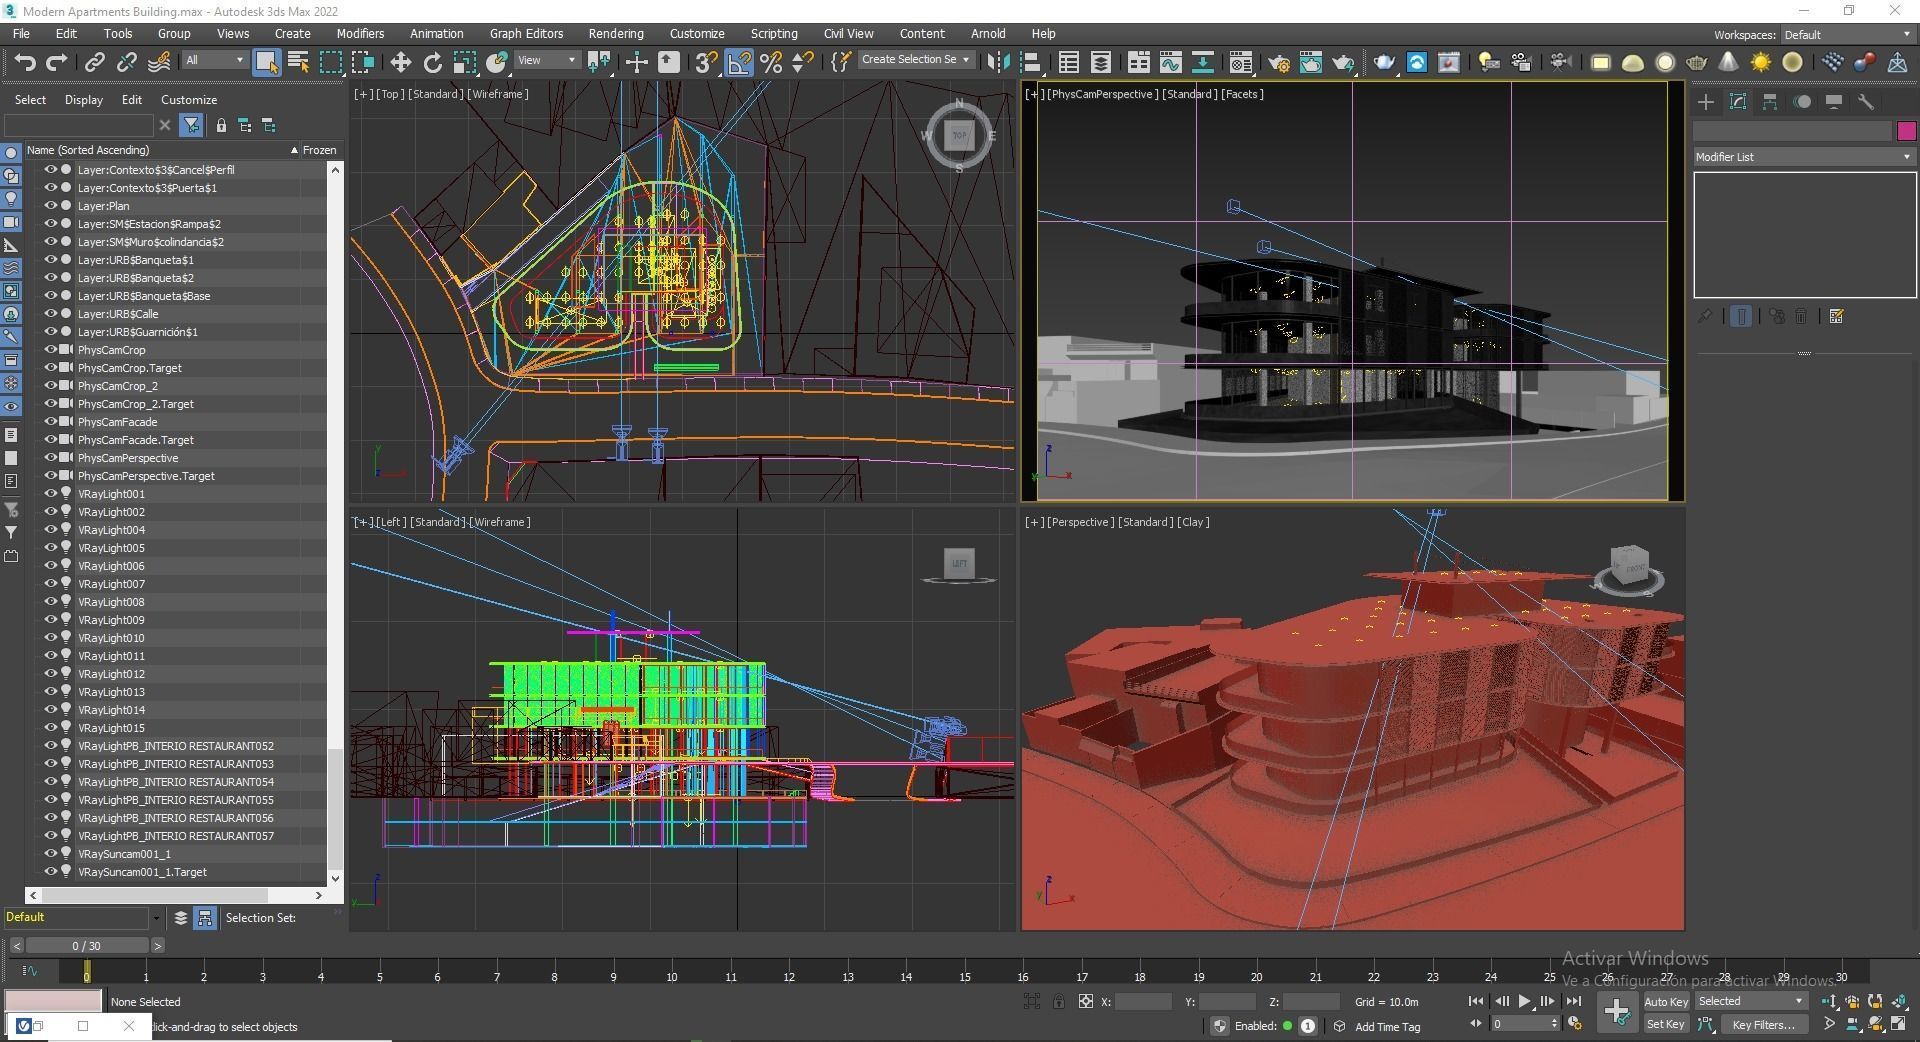Activate the Select Object tool
The width and height of the screenshot is (1920, 1042).
[266, 62]
